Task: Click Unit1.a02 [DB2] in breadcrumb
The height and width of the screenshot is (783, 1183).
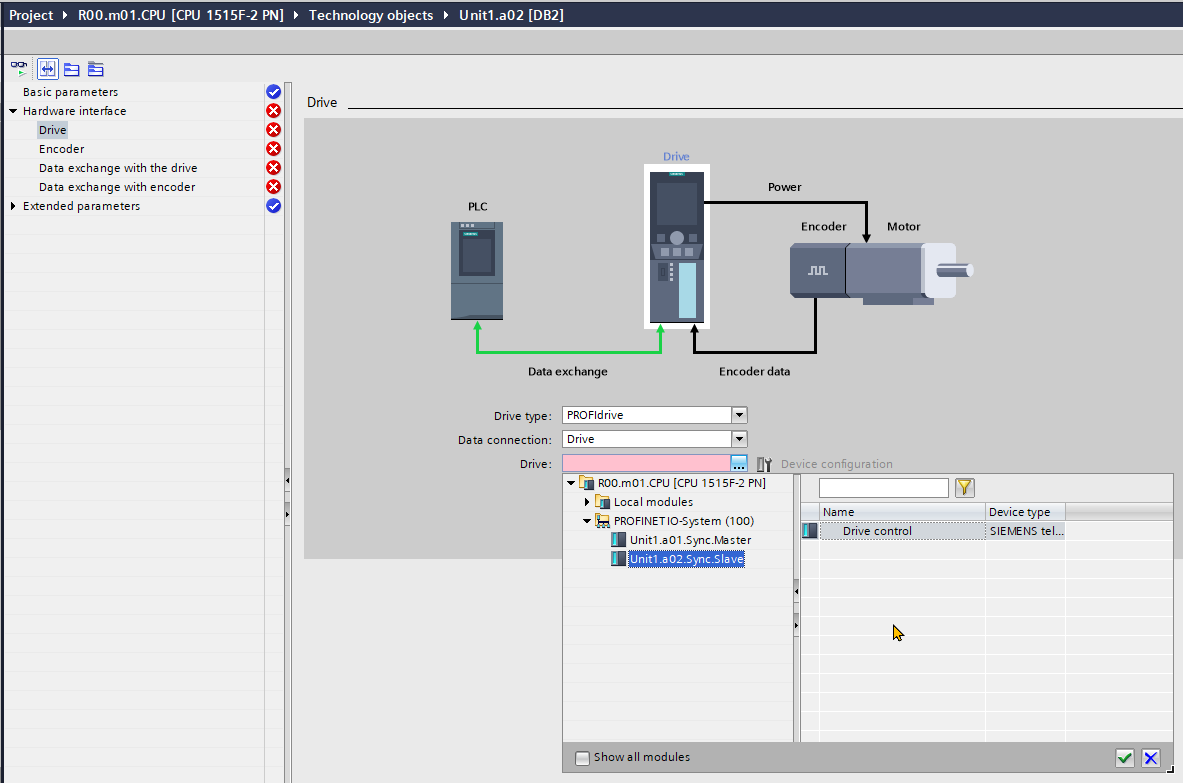Action: point(511,15)
